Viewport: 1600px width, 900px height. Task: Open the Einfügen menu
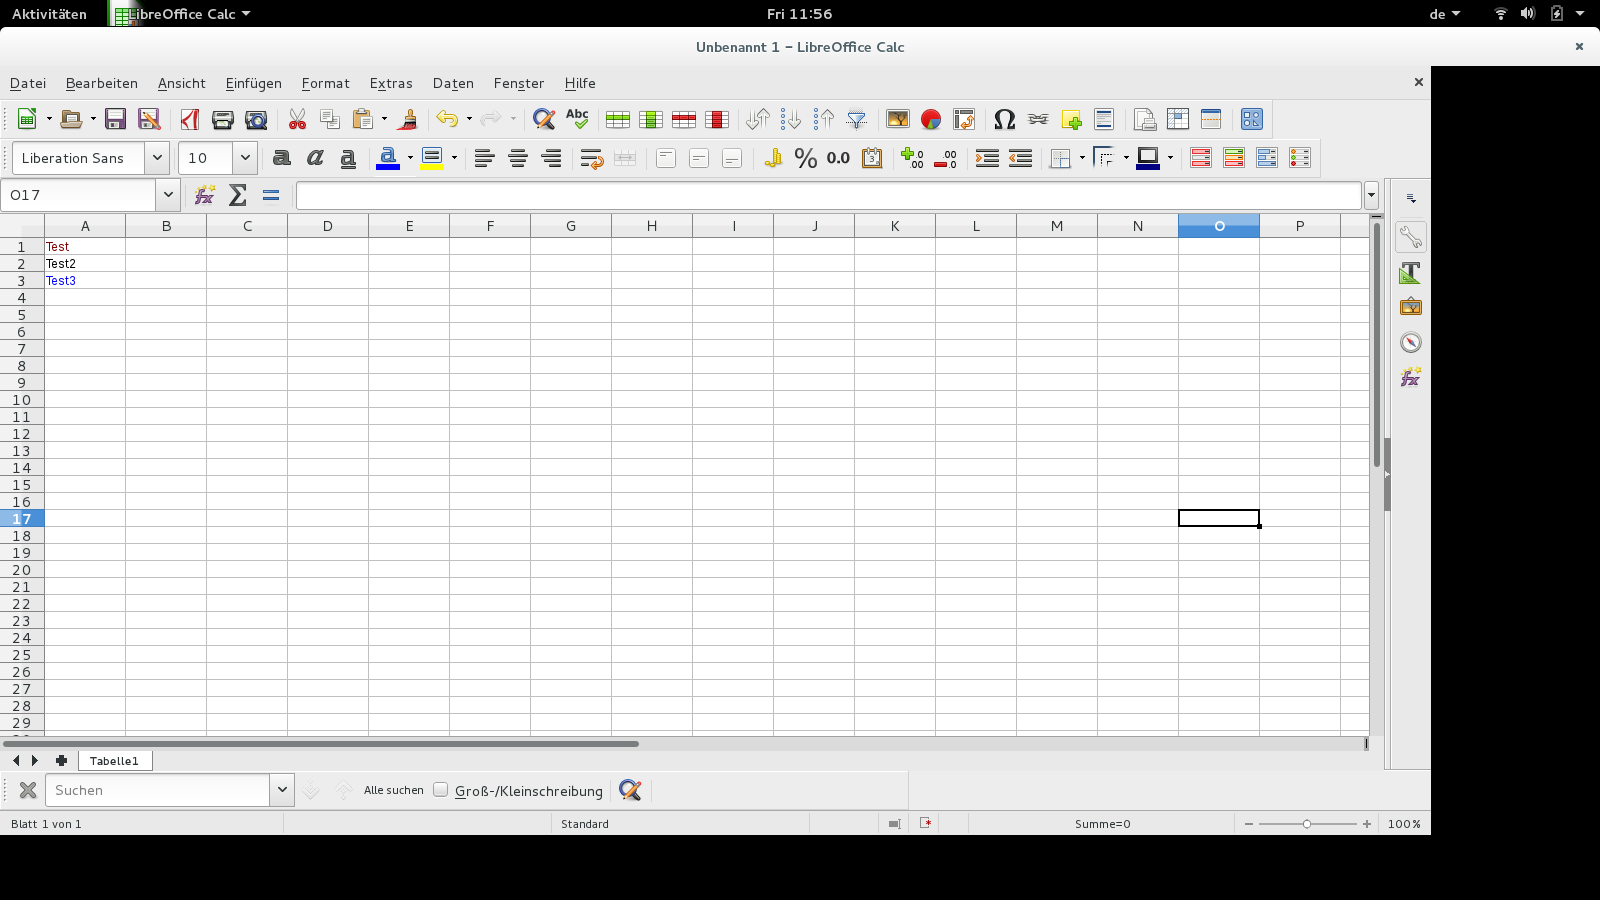click(x=253, y=83)
